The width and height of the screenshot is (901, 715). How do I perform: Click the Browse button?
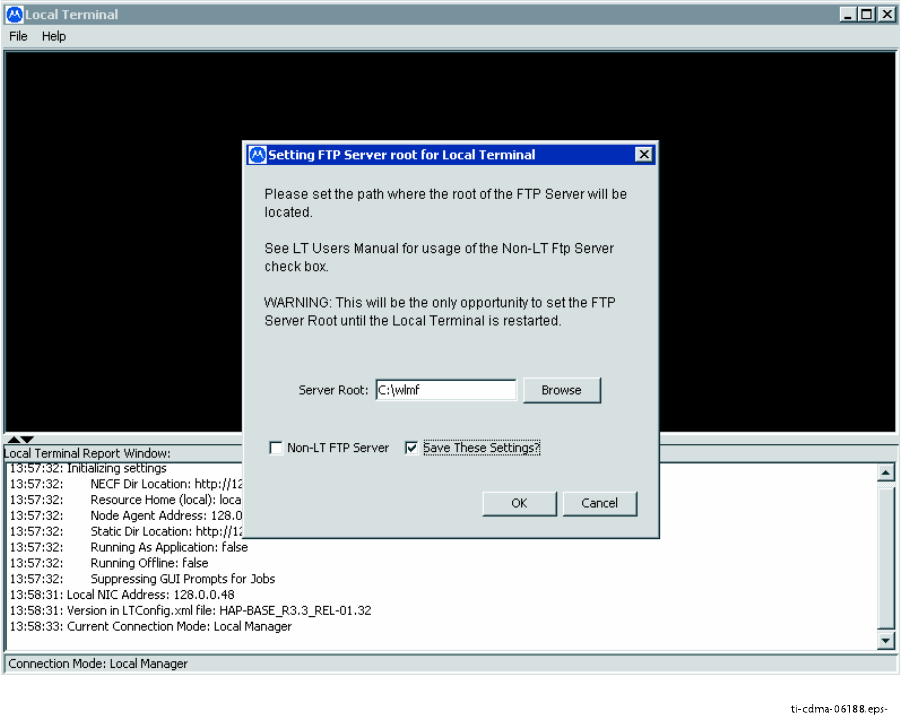[x=561, y=390]
